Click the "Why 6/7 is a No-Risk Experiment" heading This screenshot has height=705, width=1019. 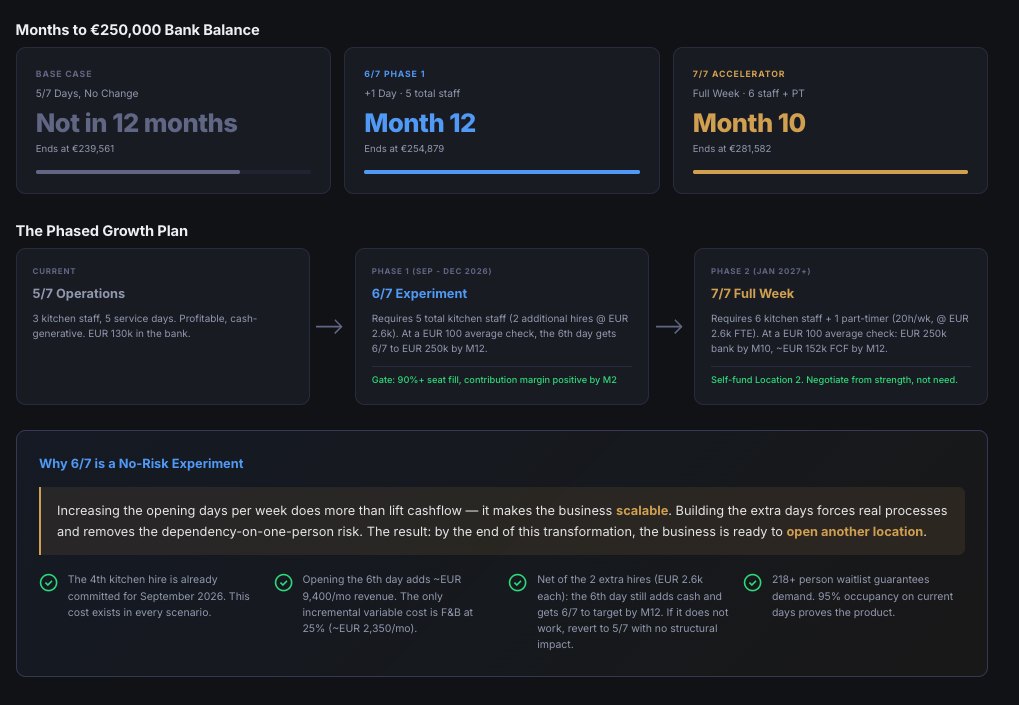point(141,463)
